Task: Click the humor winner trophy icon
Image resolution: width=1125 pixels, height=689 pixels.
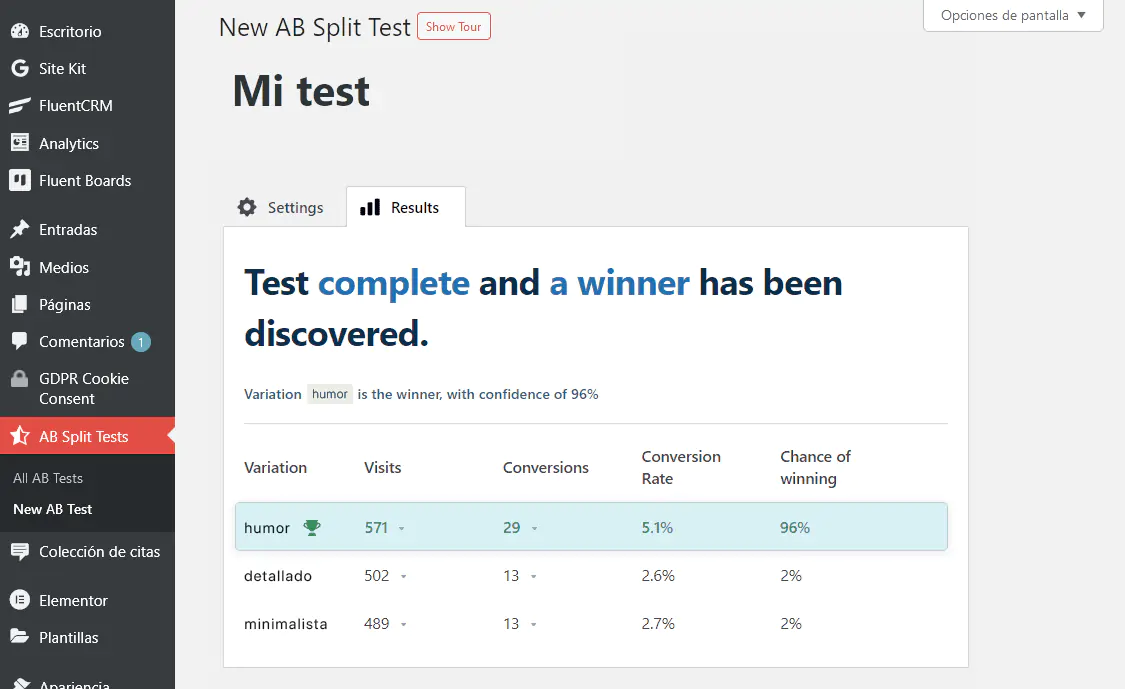Action: point(312,527)
